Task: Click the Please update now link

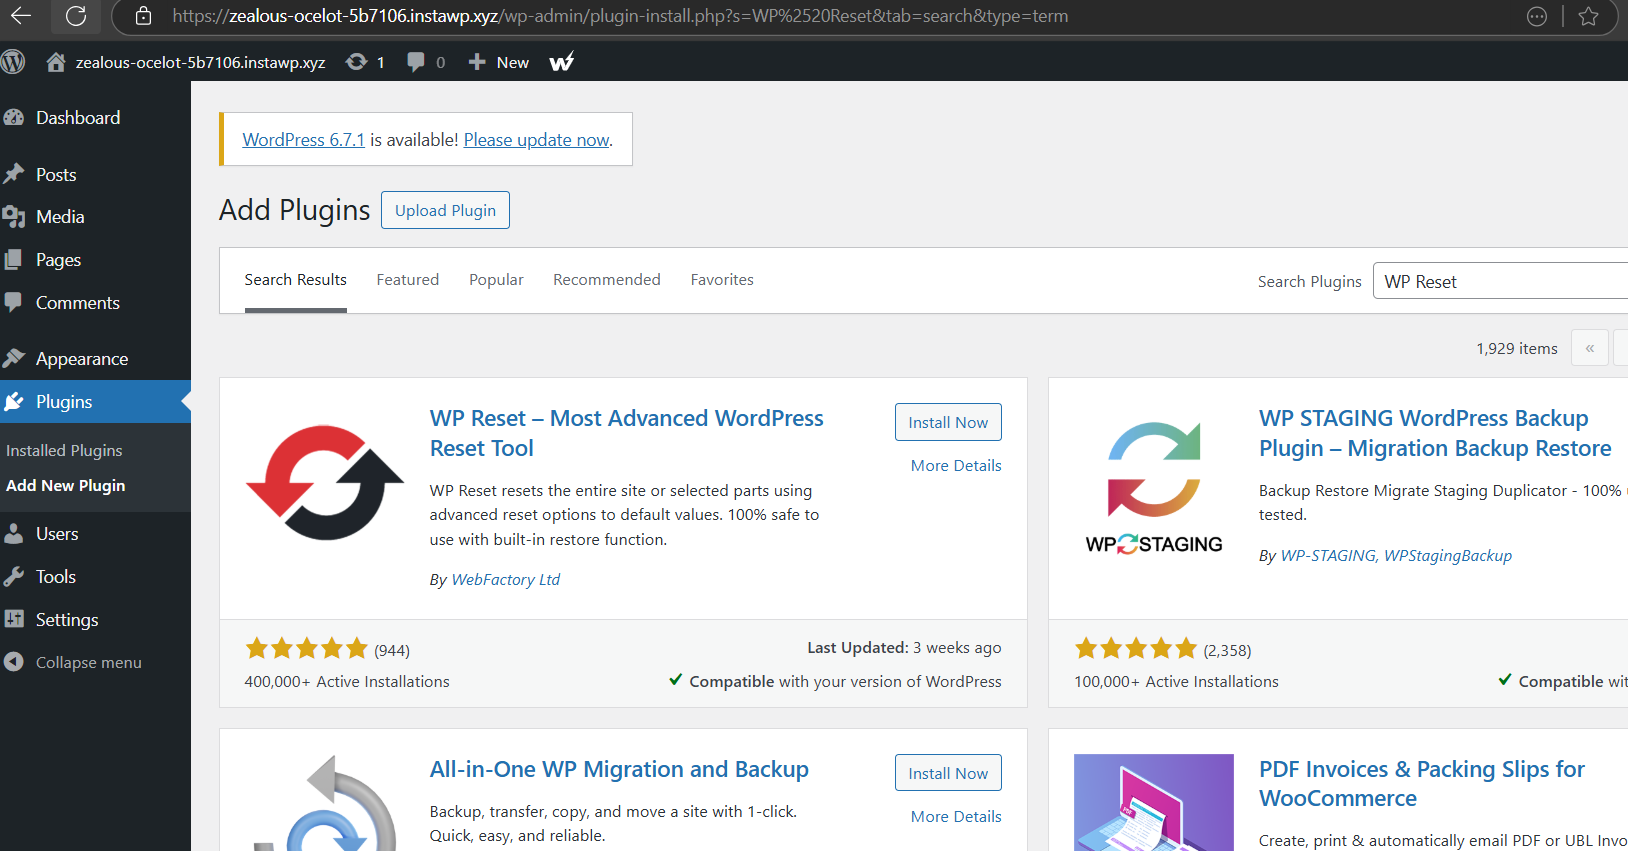Action: [x=536, y=140]
